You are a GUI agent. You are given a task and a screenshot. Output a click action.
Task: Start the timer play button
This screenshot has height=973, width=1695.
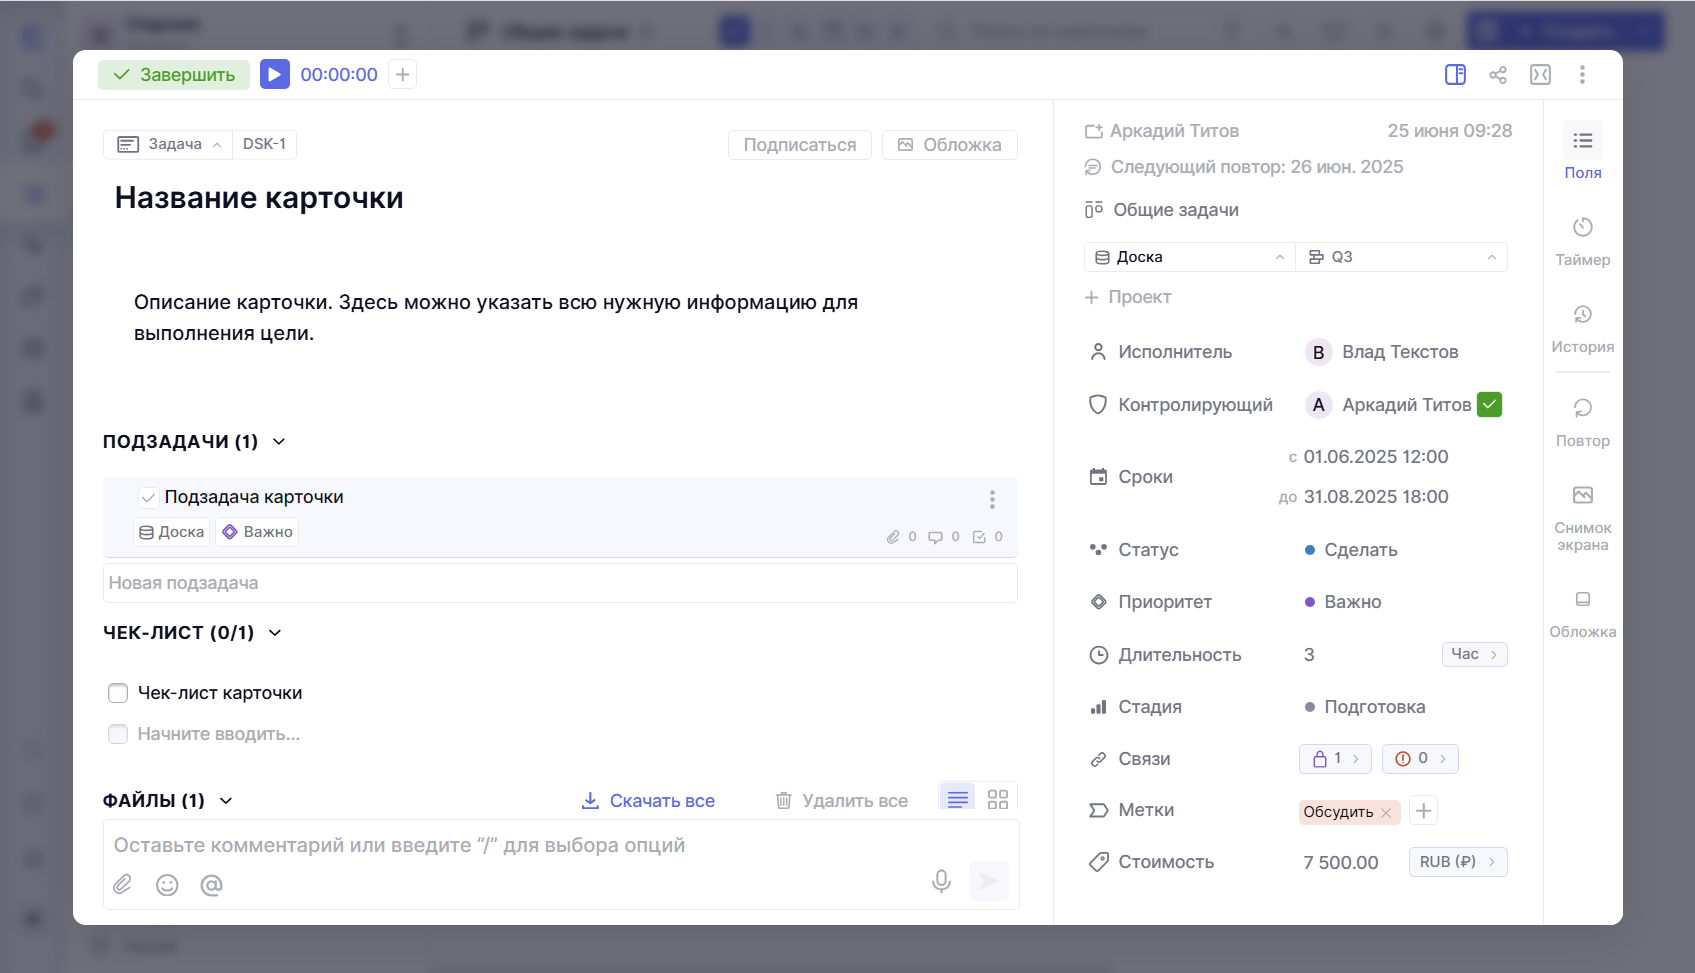pos(274,74)
